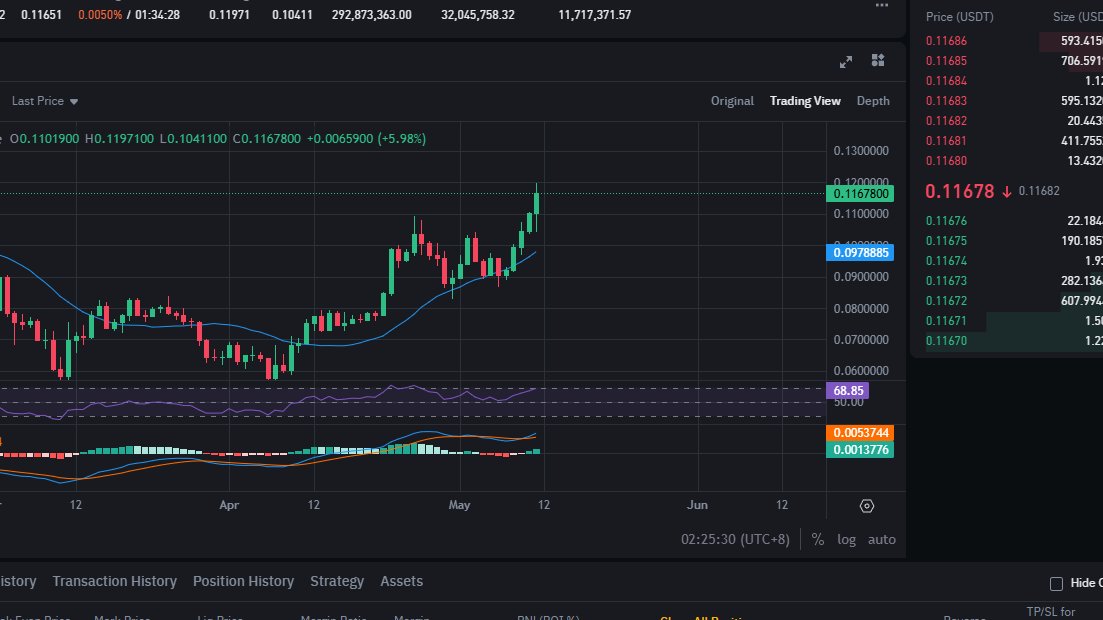Click the 292,873,363.00 volume figure
Screen dimensions: 1103x620
(x=371, y=15)
